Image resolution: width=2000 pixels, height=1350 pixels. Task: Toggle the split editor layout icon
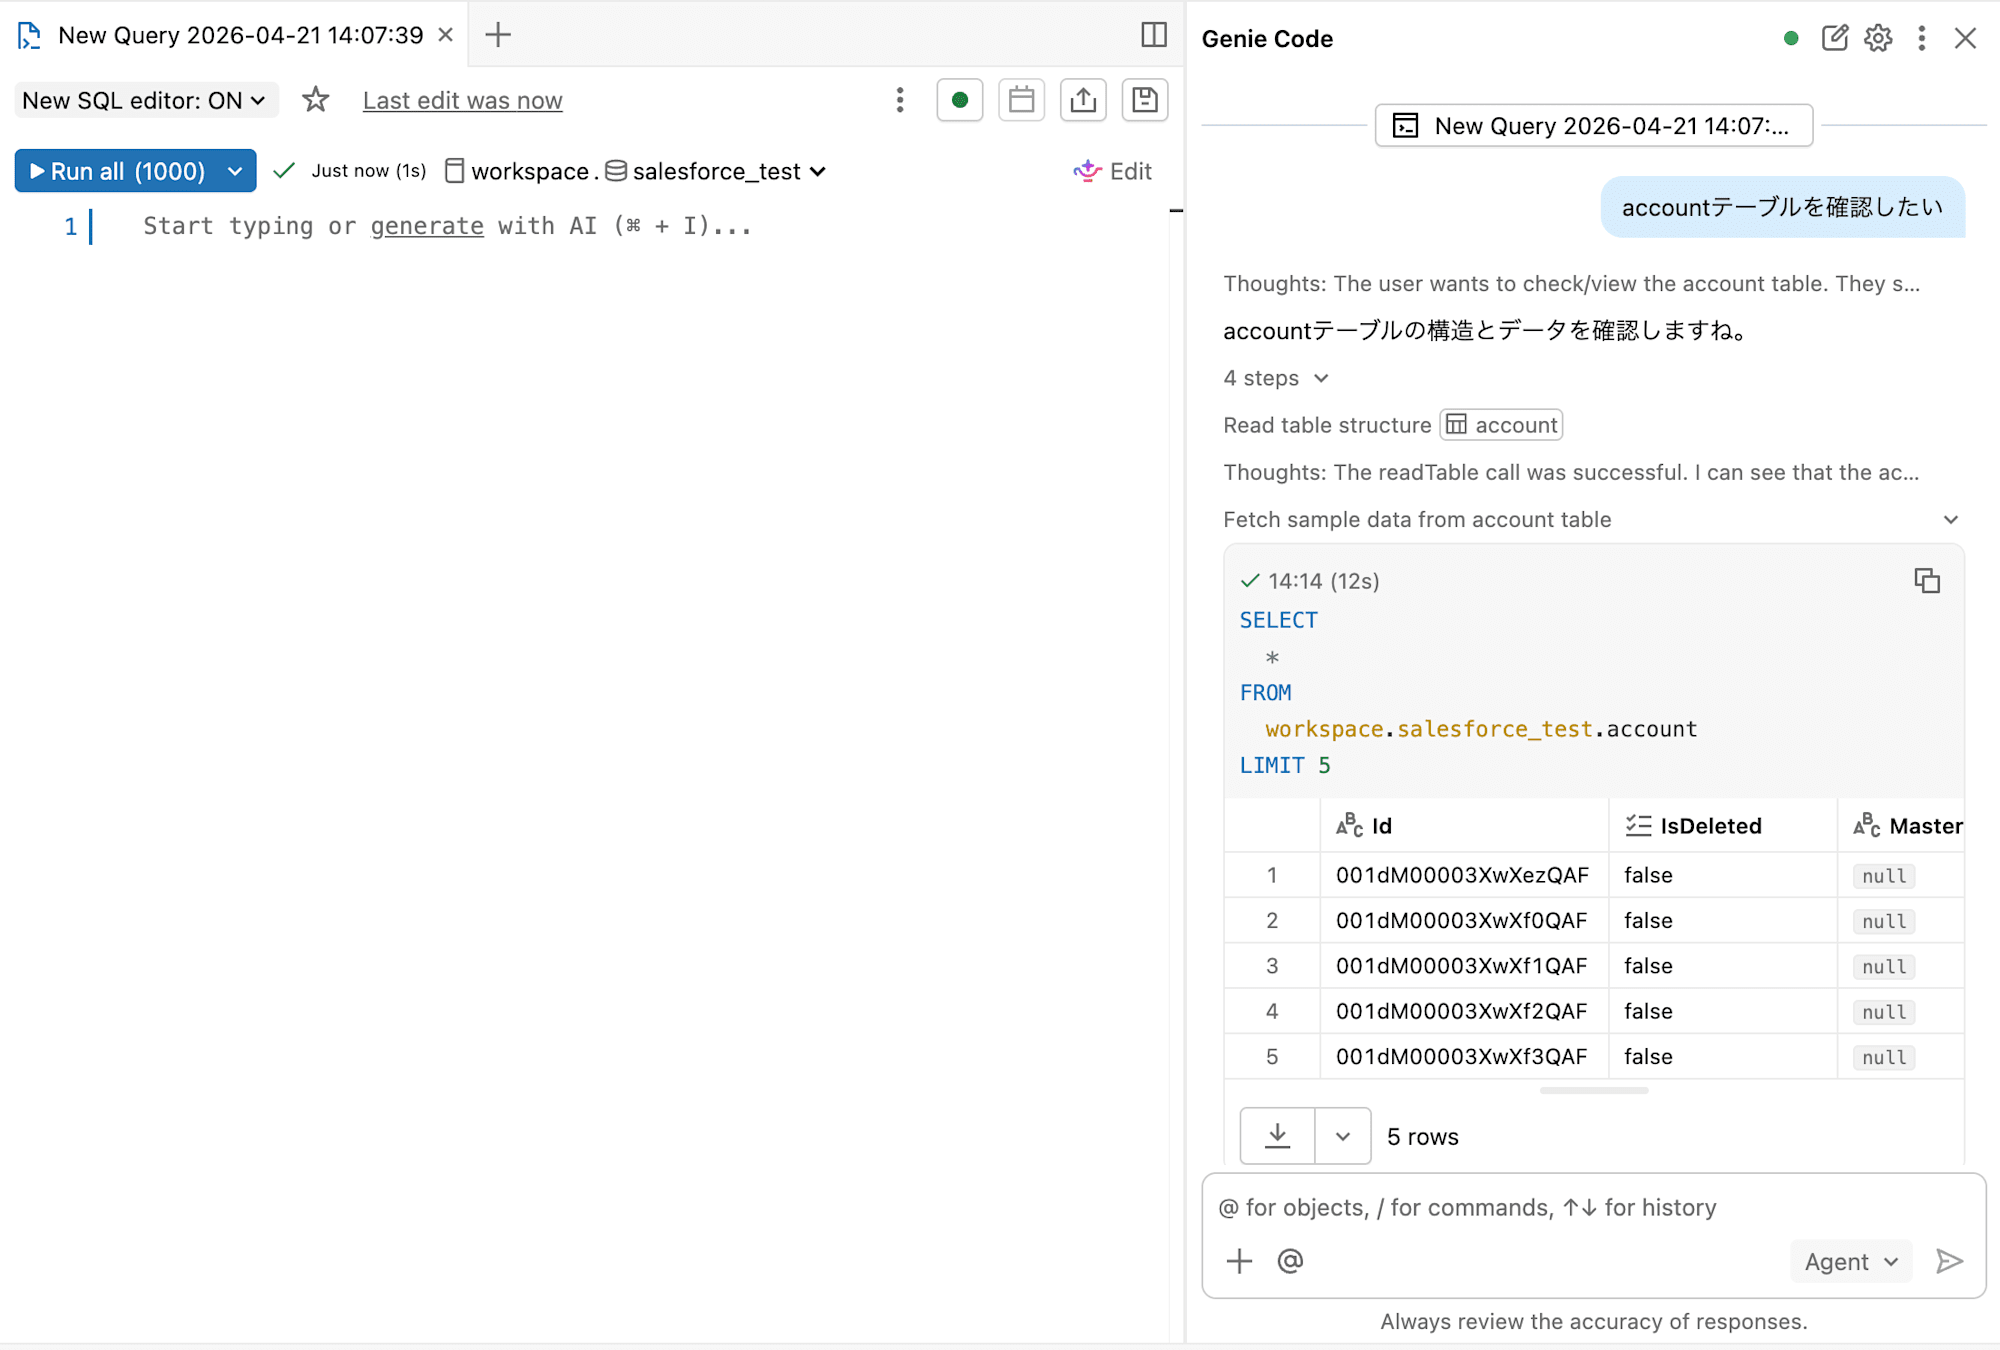[x=1155, y=35]
